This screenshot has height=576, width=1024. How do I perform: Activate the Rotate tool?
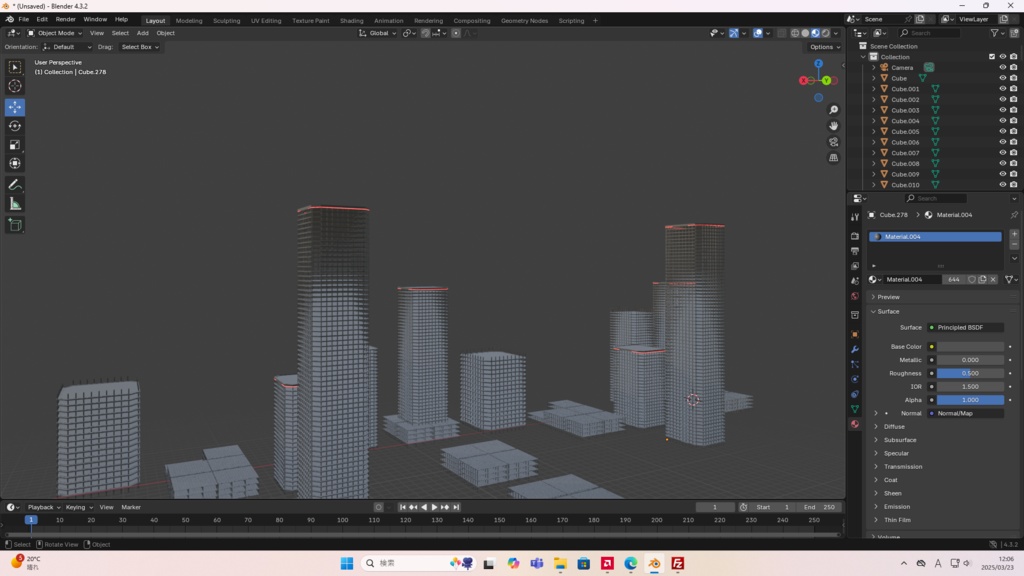point(15,126)
